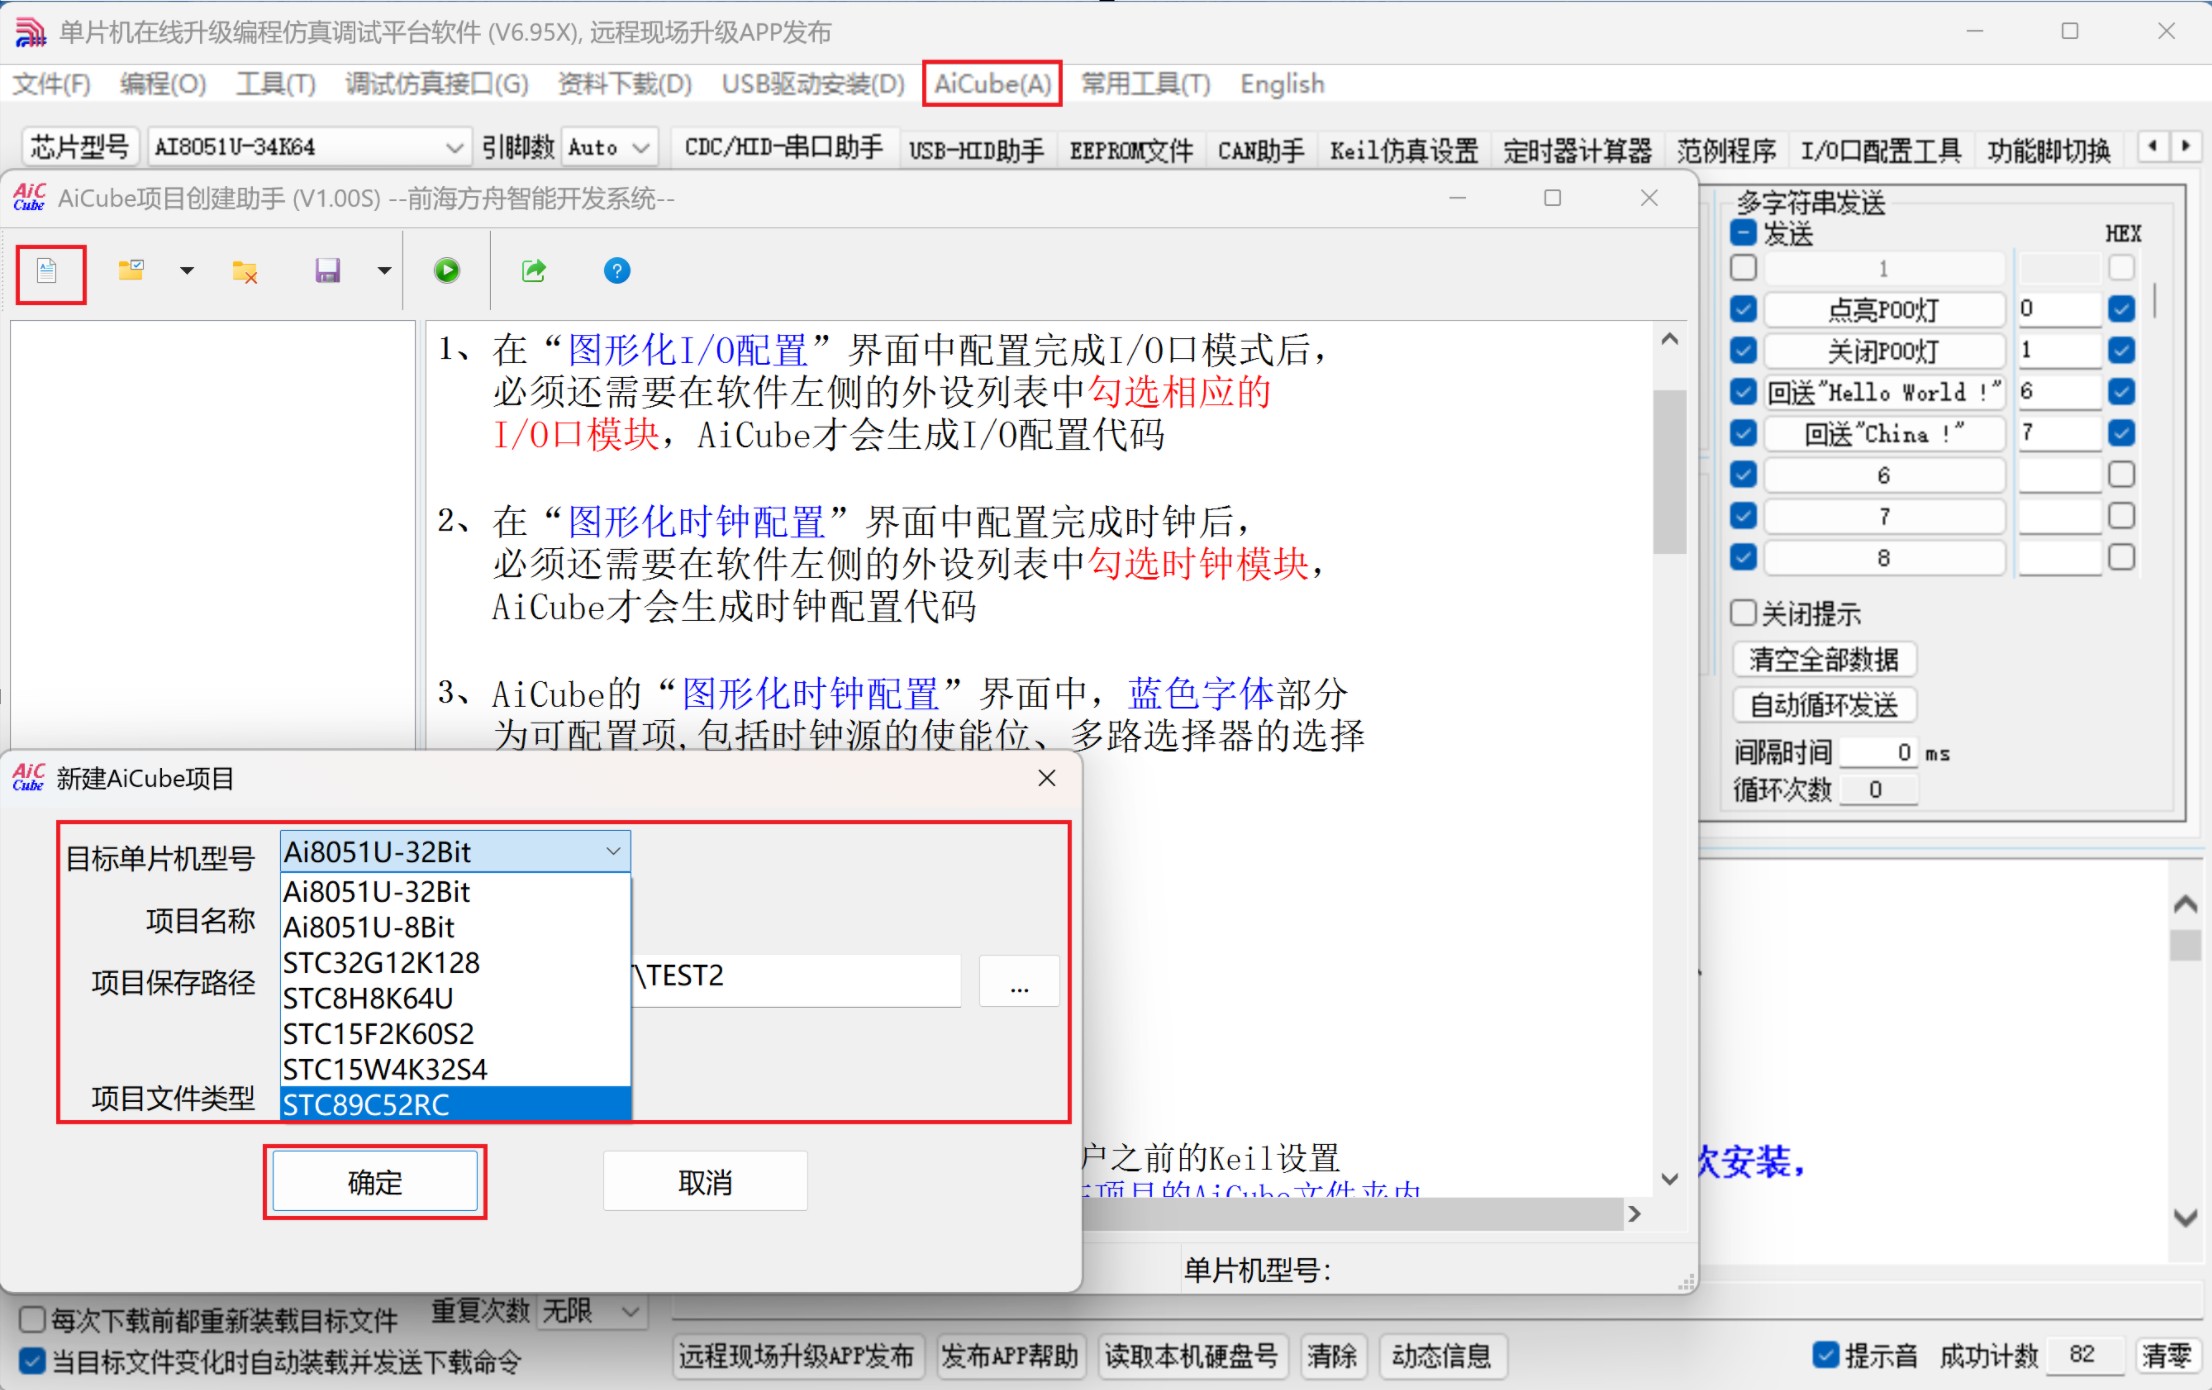Screen dimensions: 2212x1390
Task: Click the green export share icon
Action: 533,270
